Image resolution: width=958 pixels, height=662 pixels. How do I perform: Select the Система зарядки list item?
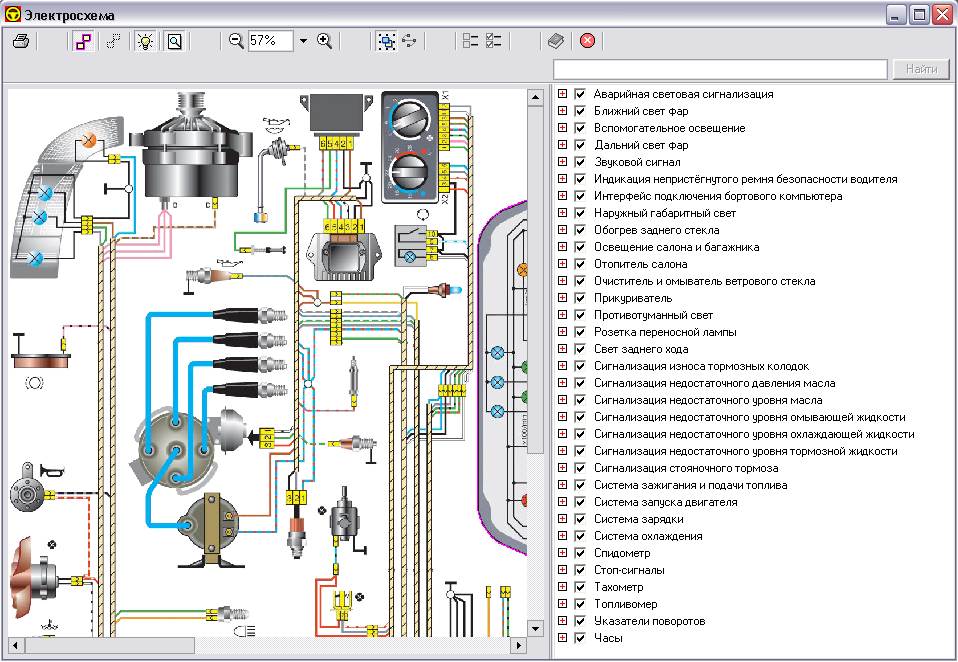click(x=638, y=519)
